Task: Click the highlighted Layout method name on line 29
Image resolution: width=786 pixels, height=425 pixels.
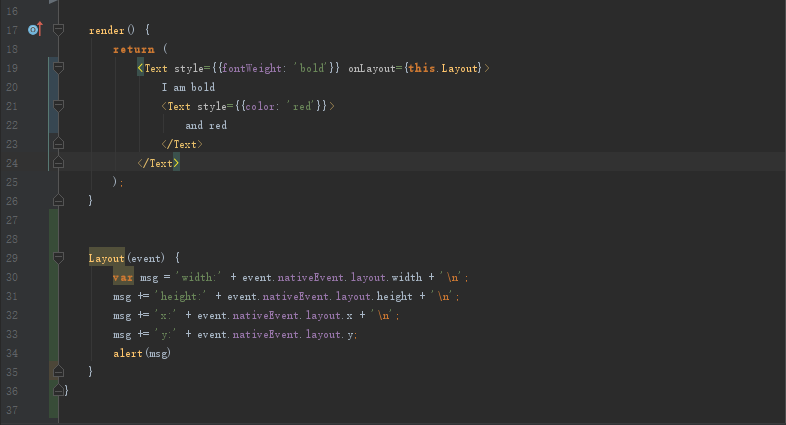Action: coord(106,258)
